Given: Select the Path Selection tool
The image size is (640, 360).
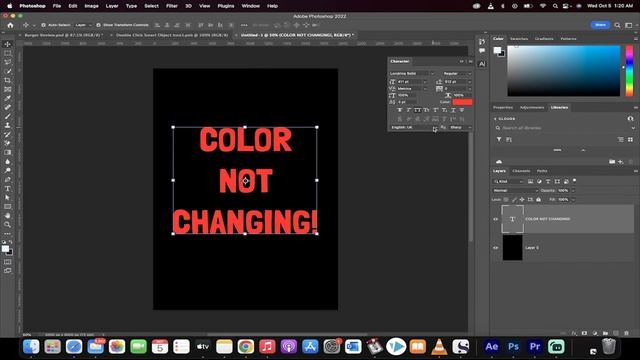Looking at the screenshot, I should pyautogui.click(x=7, y=198).
